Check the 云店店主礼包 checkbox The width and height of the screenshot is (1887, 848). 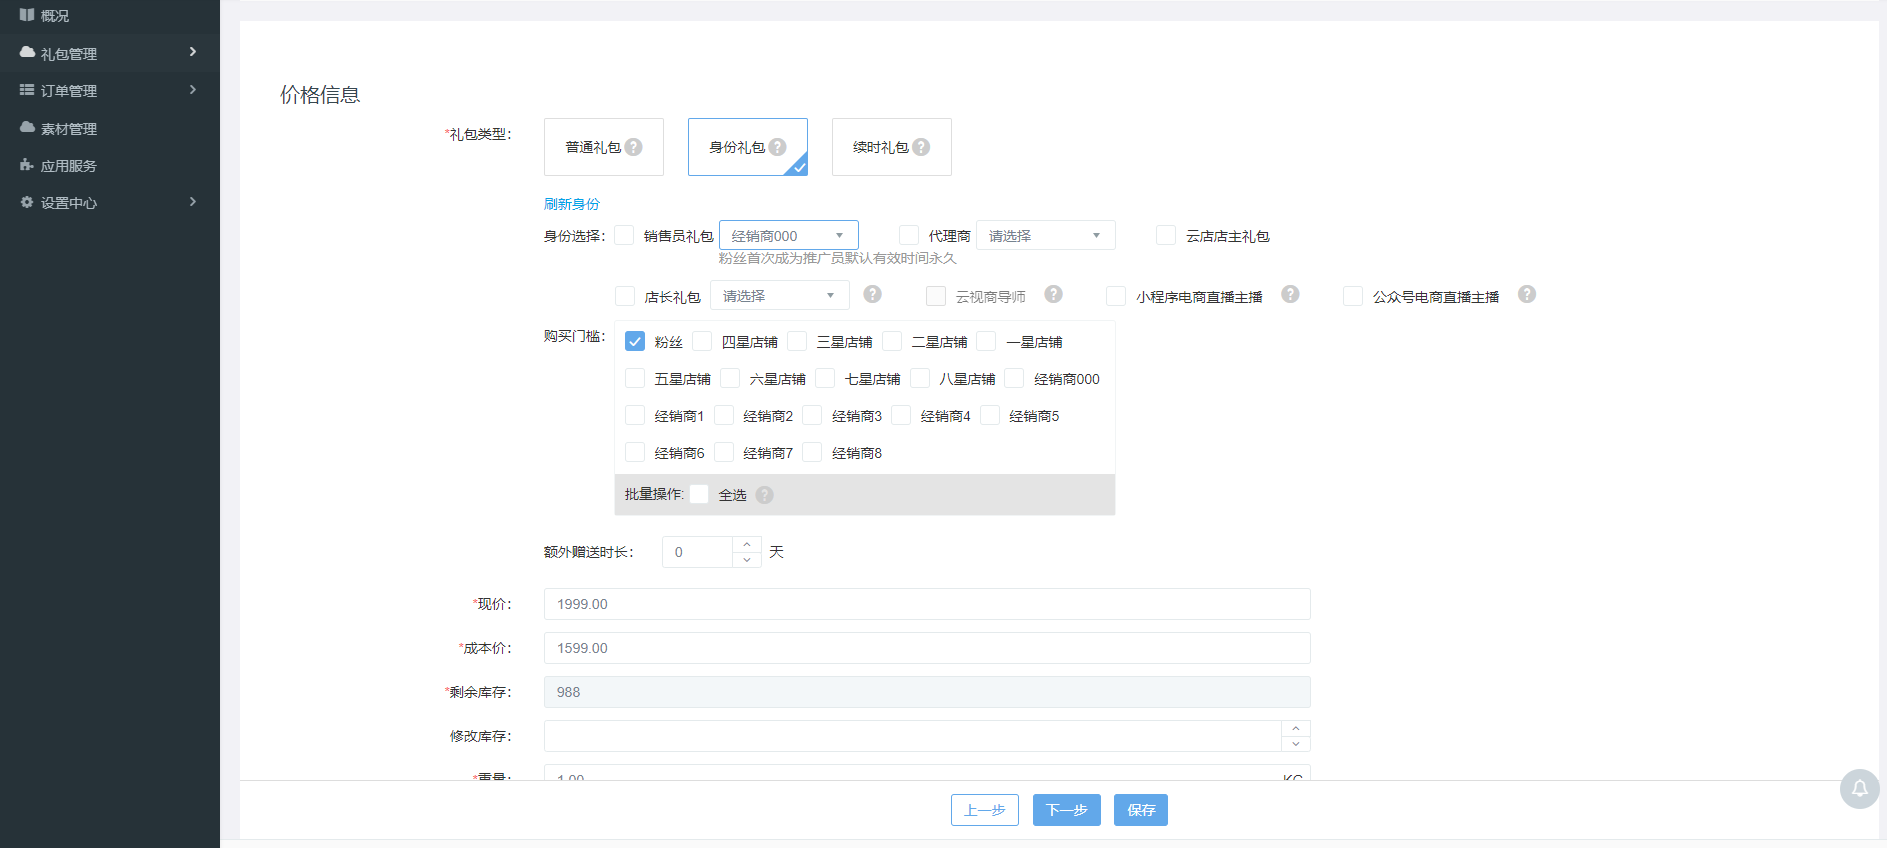tap(1166, 235)
